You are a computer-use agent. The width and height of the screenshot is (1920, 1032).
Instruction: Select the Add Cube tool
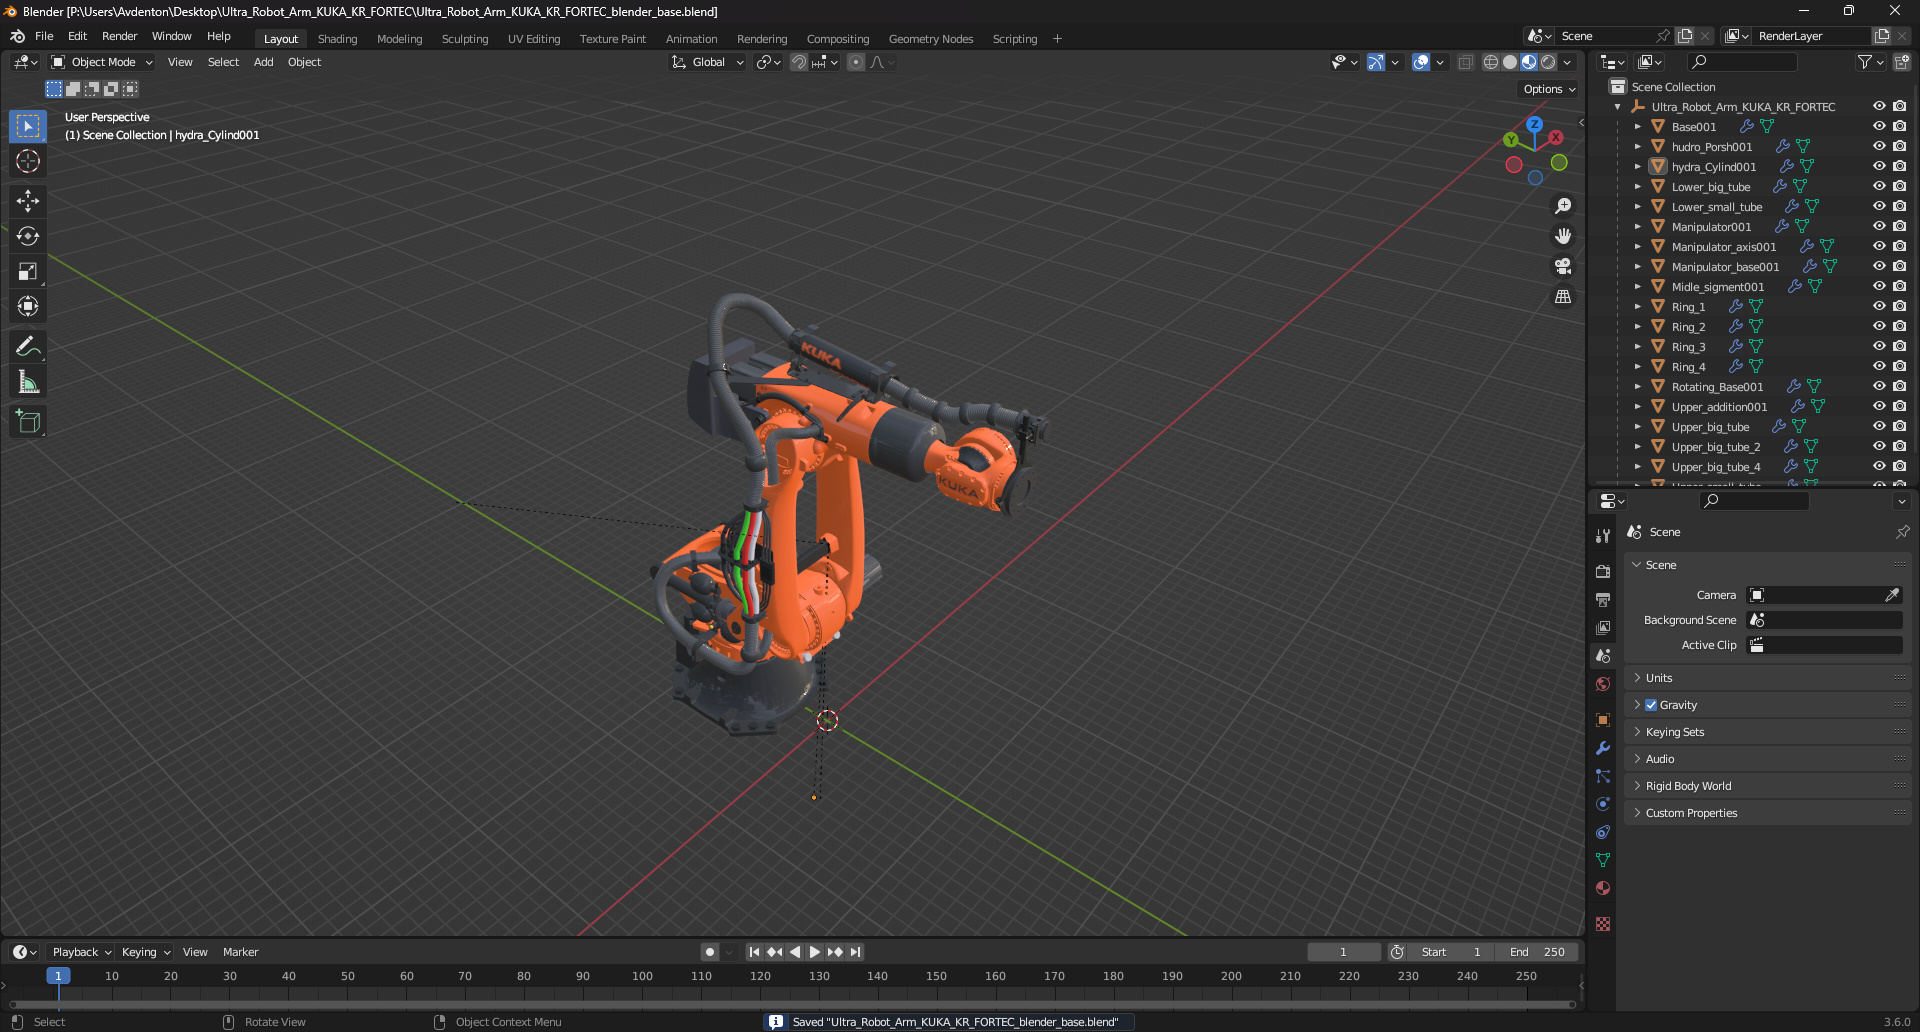(28, 422)
